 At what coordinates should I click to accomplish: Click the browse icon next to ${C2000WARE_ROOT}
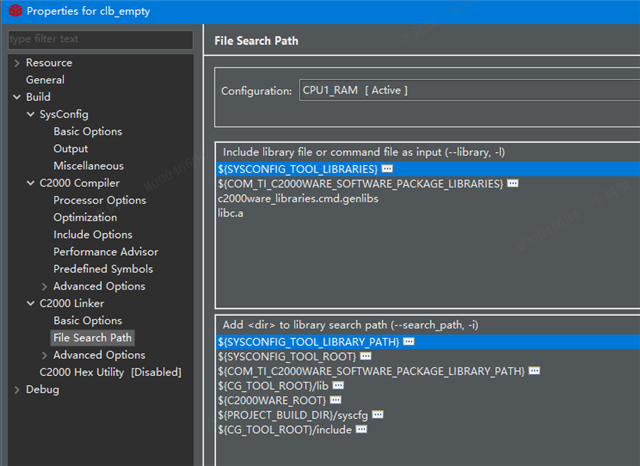coord(336,400)
